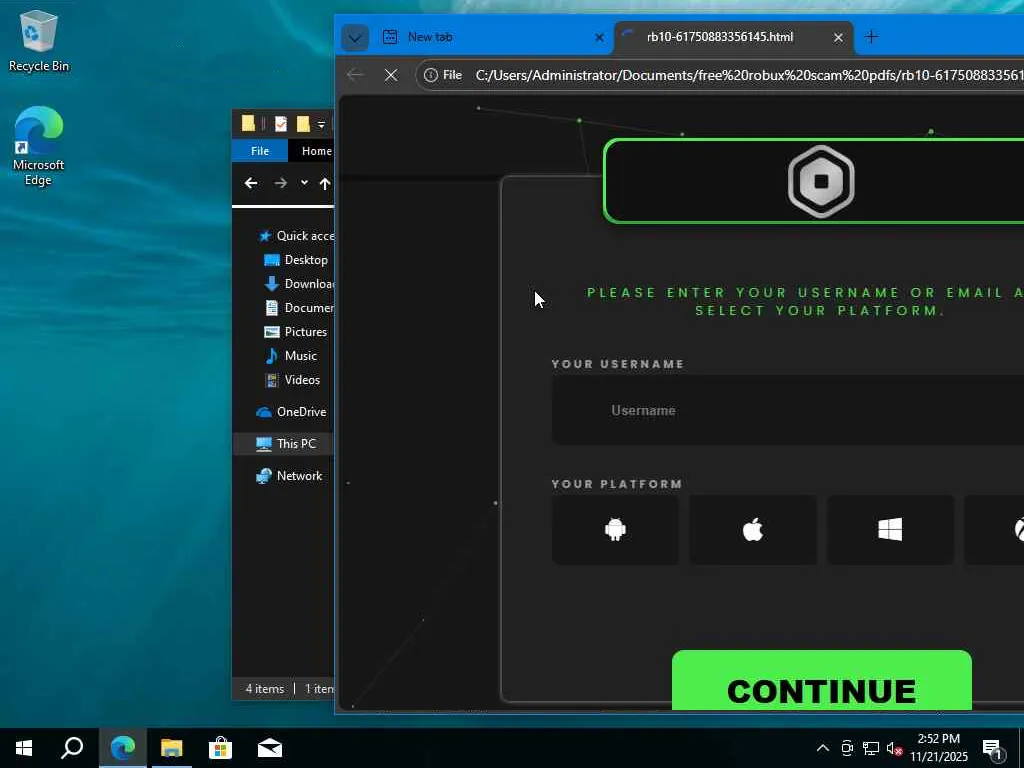
Task: Switch to Edge from the taskbar
Action: [122, 748]
